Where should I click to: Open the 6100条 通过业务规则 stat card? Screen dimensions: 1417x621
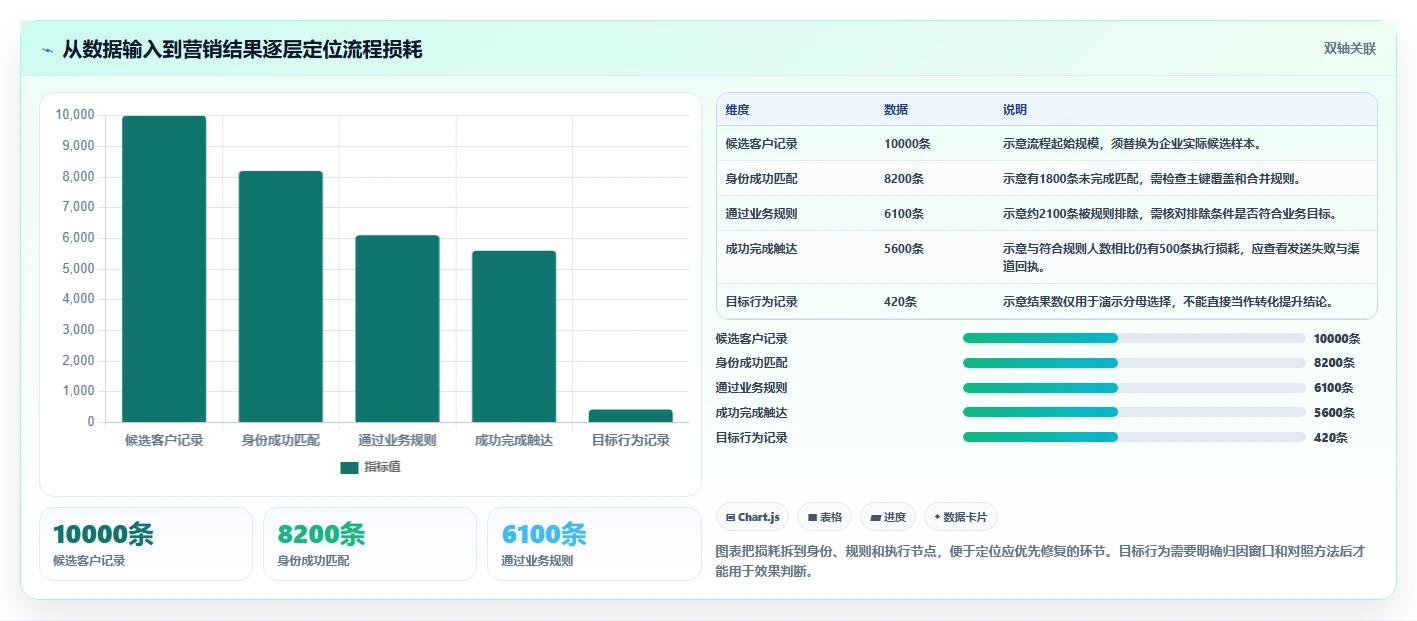pos(594,544)
